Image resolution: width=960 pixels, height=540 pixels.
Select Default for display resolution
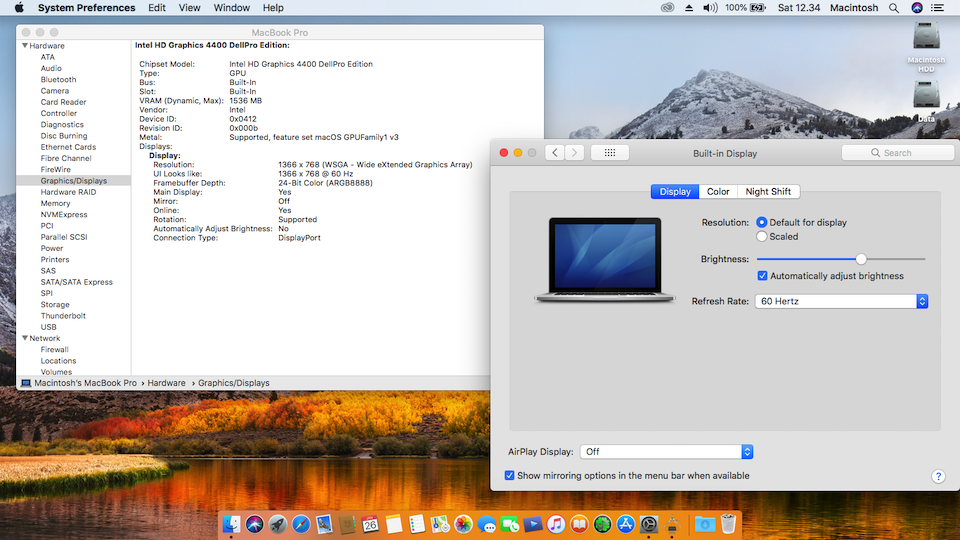[763, 222]
